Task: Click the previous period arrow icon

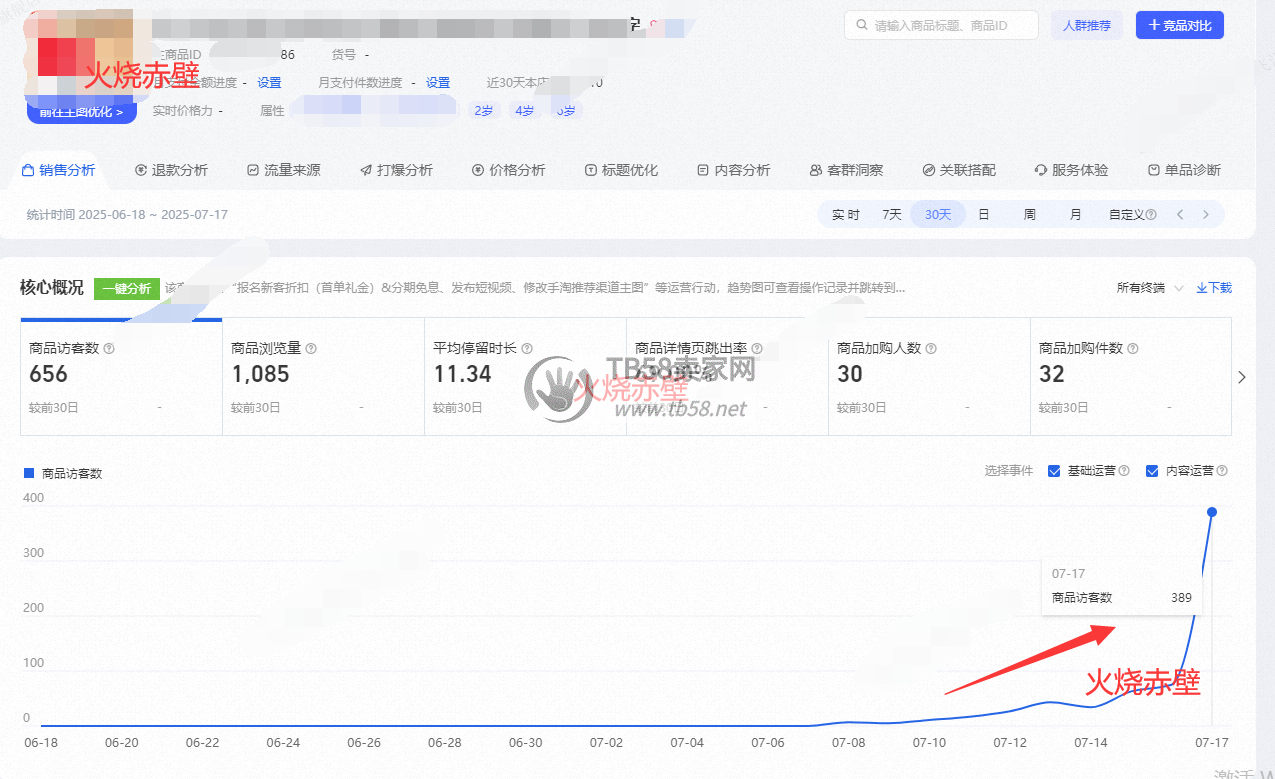Action: [x=1181, y=214]
